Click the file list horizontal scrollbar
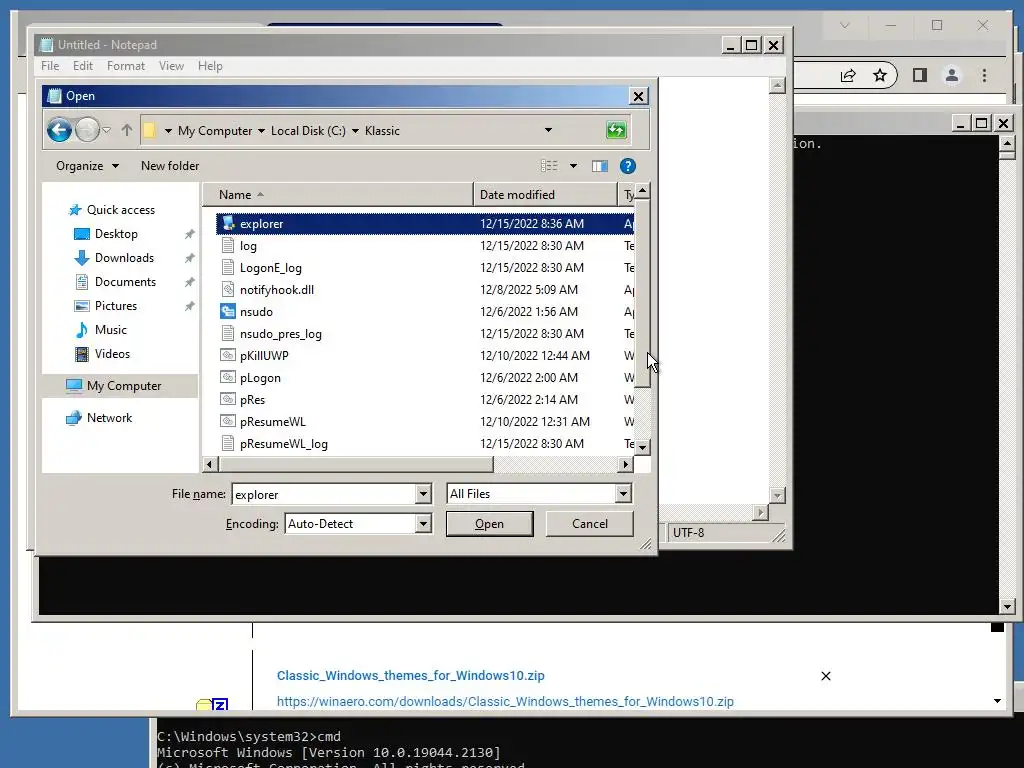Screen dimensions: 1024x768 click(x=357, y=464)
